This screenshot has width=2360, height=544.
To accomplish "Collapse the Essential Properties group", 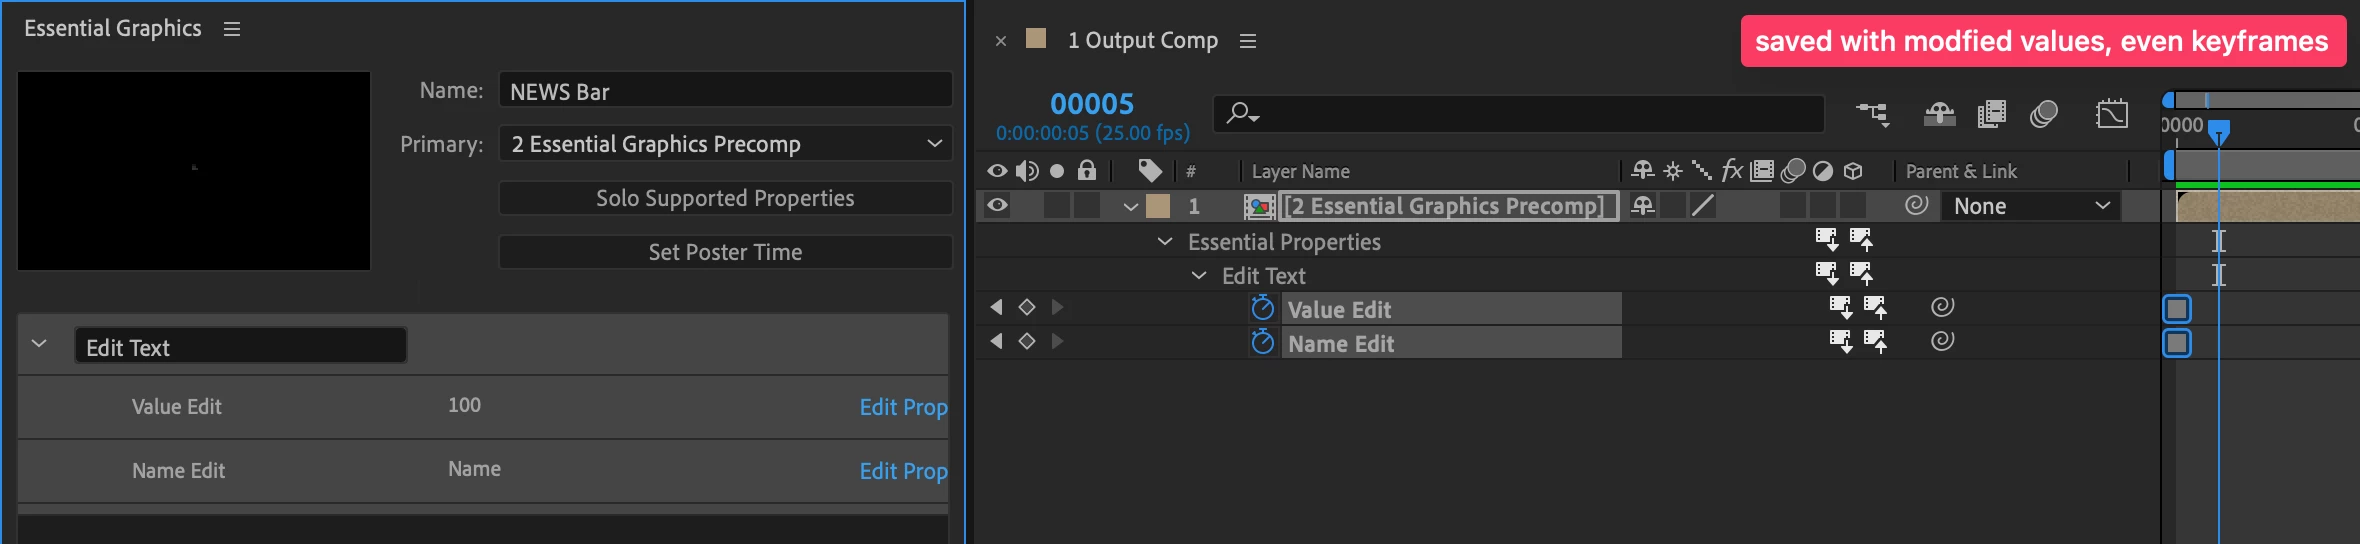I will pyautogui.click(x=1164, y=241).
